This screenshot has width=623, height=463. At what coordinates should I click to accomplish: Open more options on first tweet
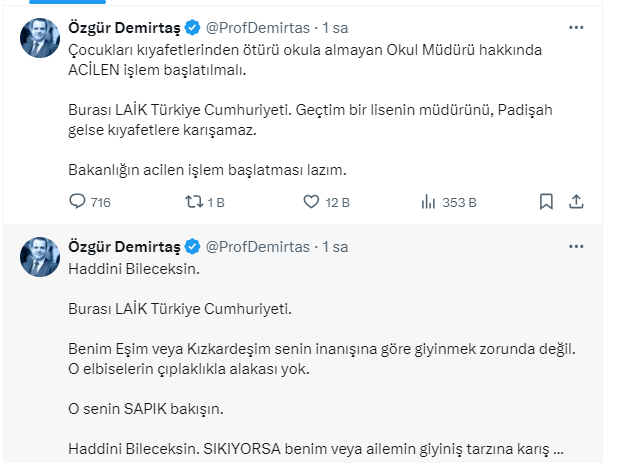pos(576,27)
